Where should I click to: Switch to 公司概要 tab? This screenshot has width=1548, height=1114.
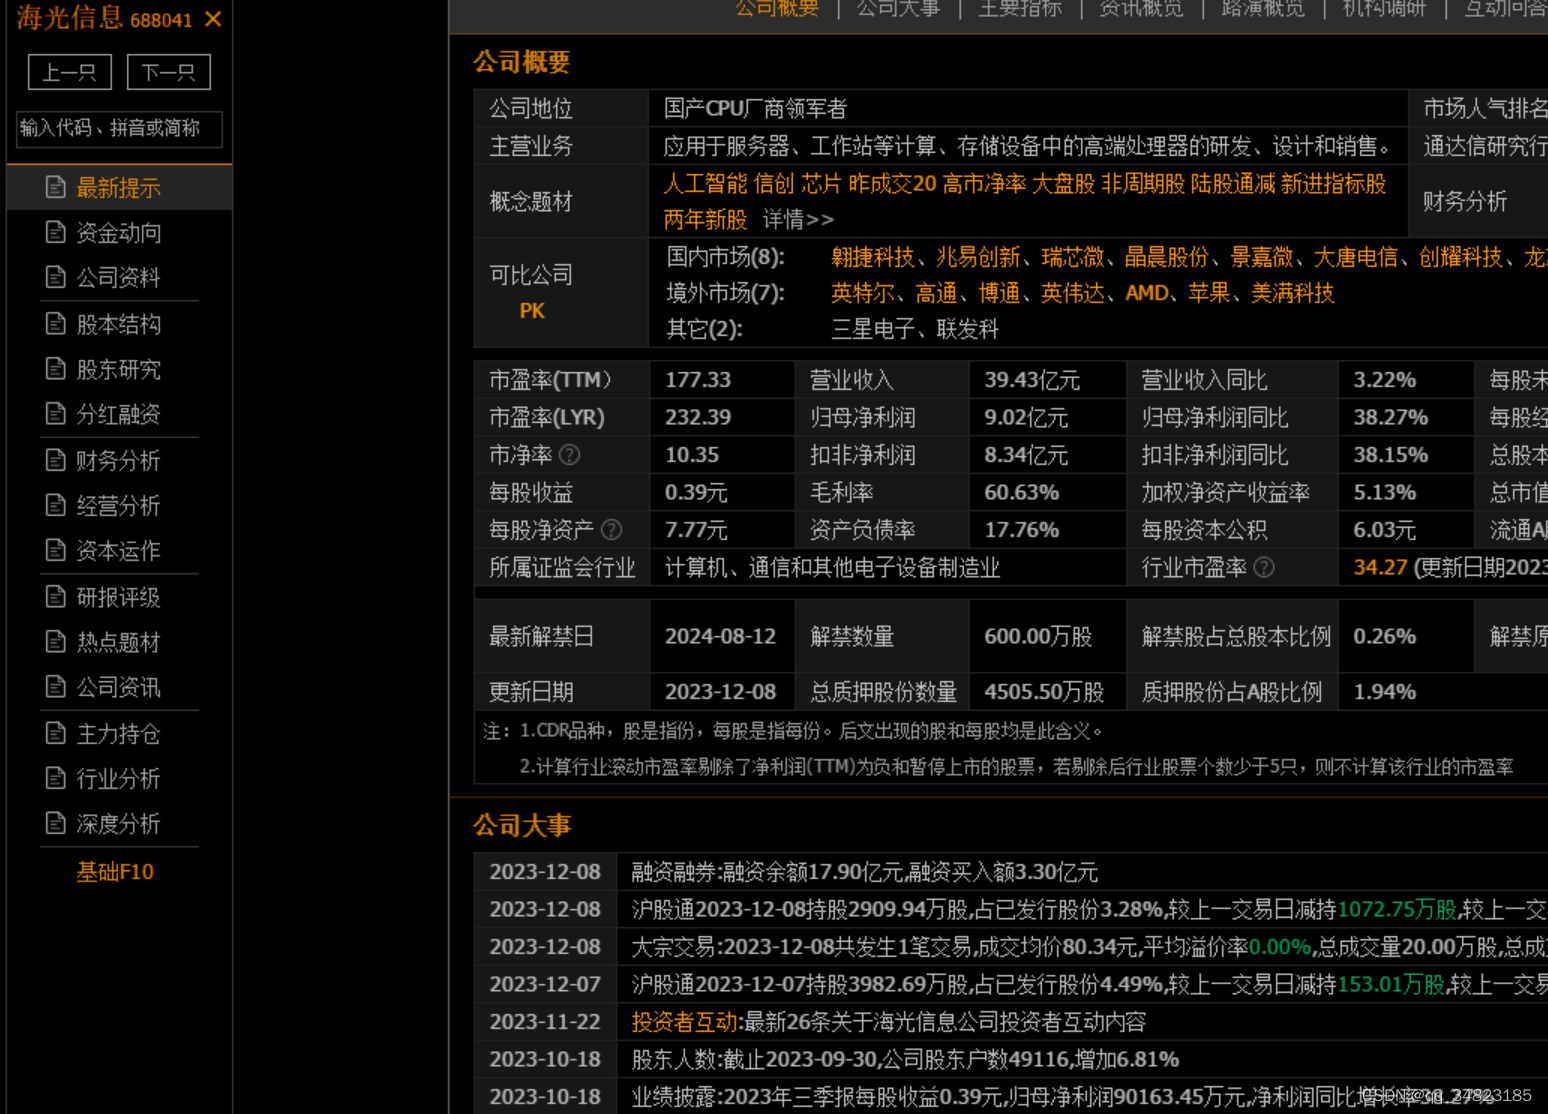point(777,8)
